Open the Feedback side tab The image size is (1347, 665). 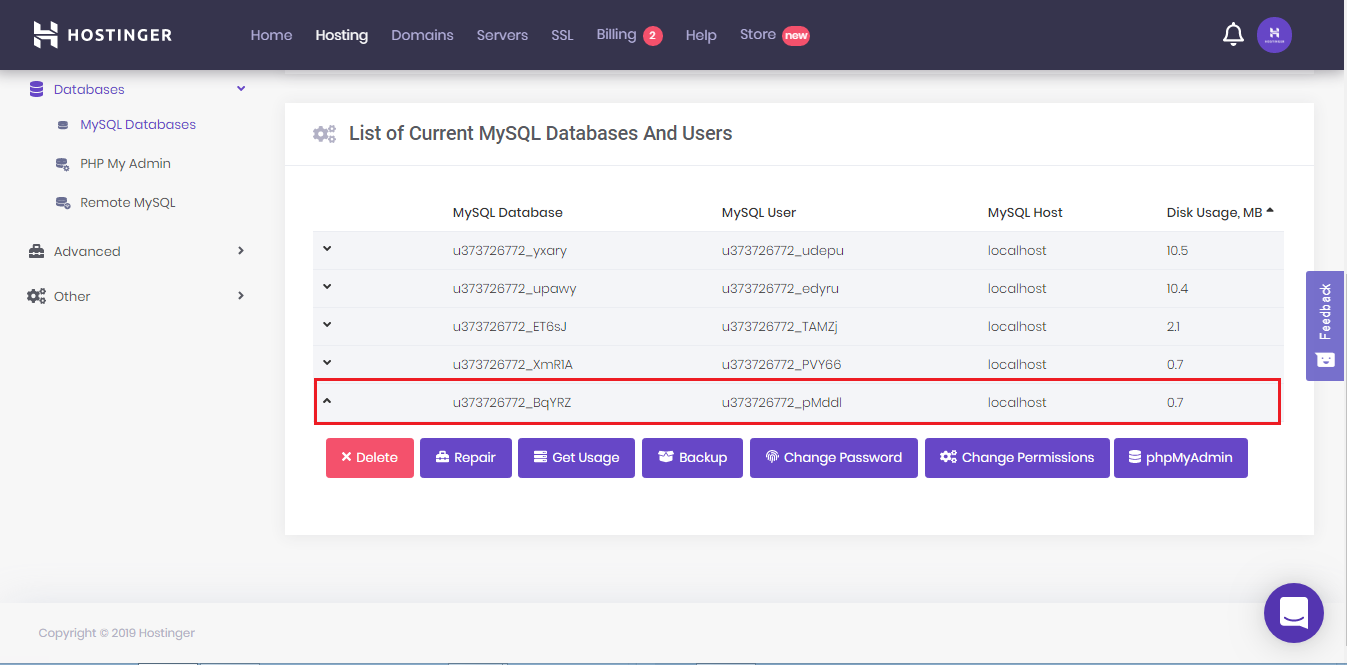click(x=1325, y=325)
